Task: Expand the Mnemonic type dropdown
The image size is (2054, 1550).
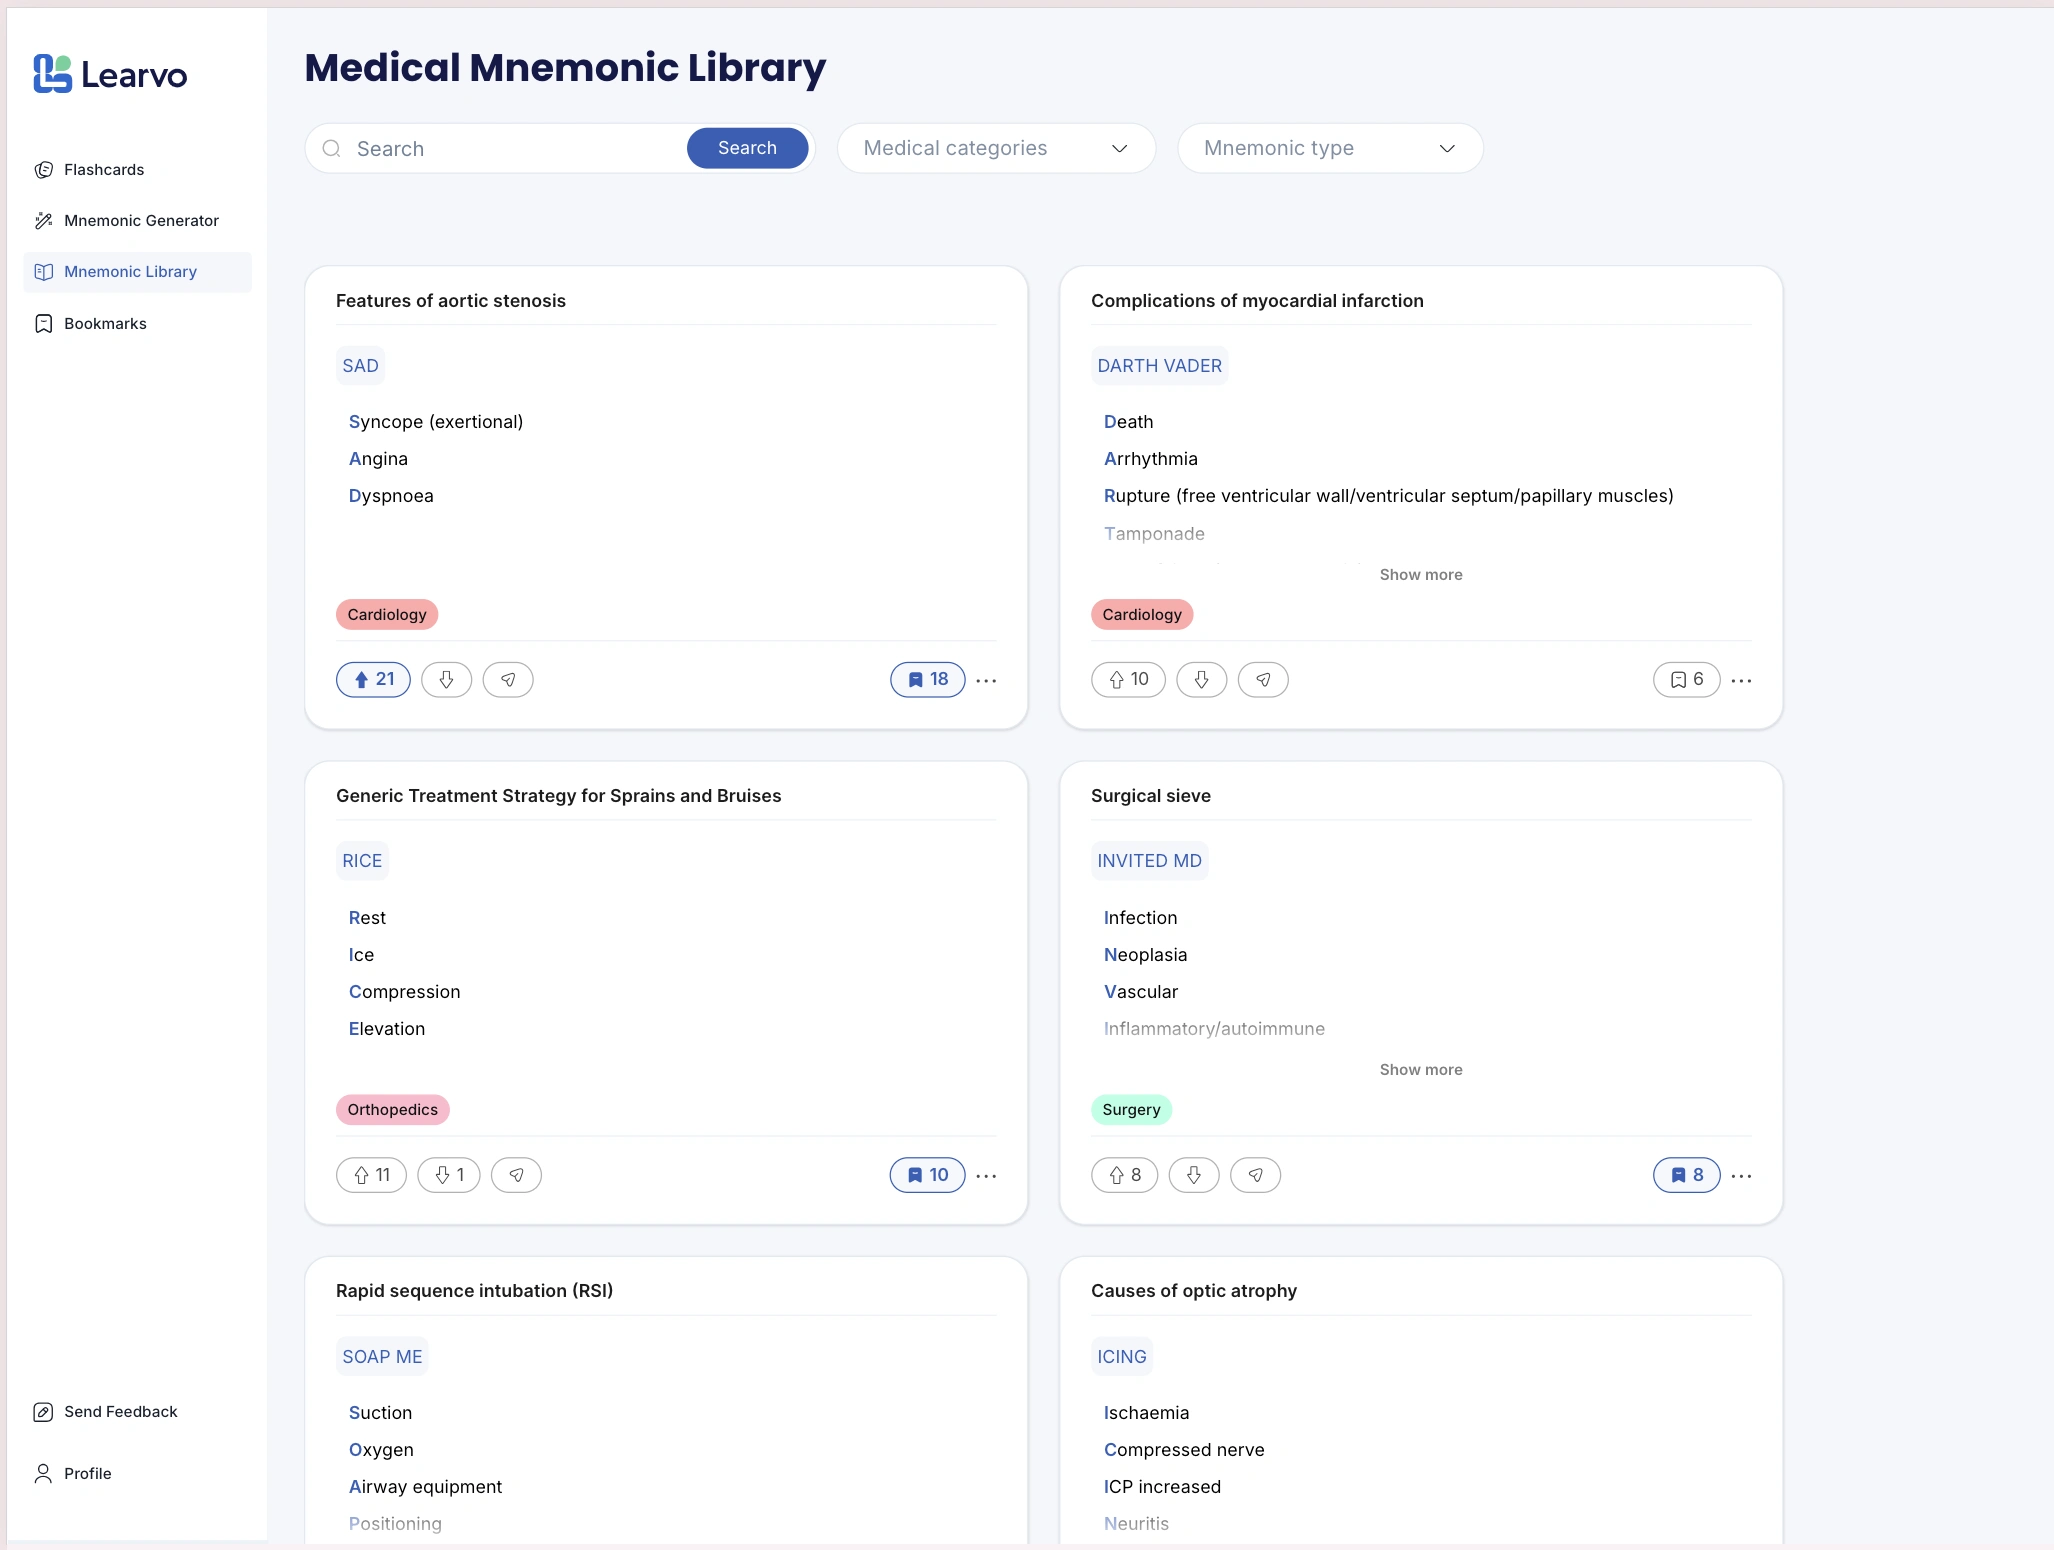Action: click(1329, 148)
